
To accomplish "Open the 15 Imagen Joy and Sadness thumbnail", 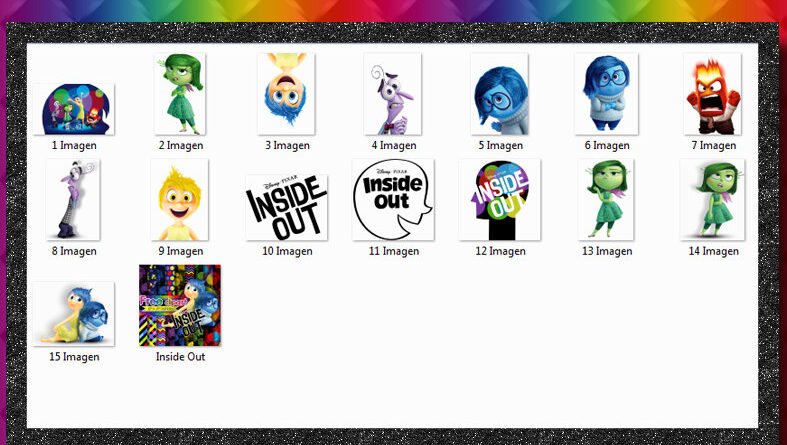I will point(73,313).
